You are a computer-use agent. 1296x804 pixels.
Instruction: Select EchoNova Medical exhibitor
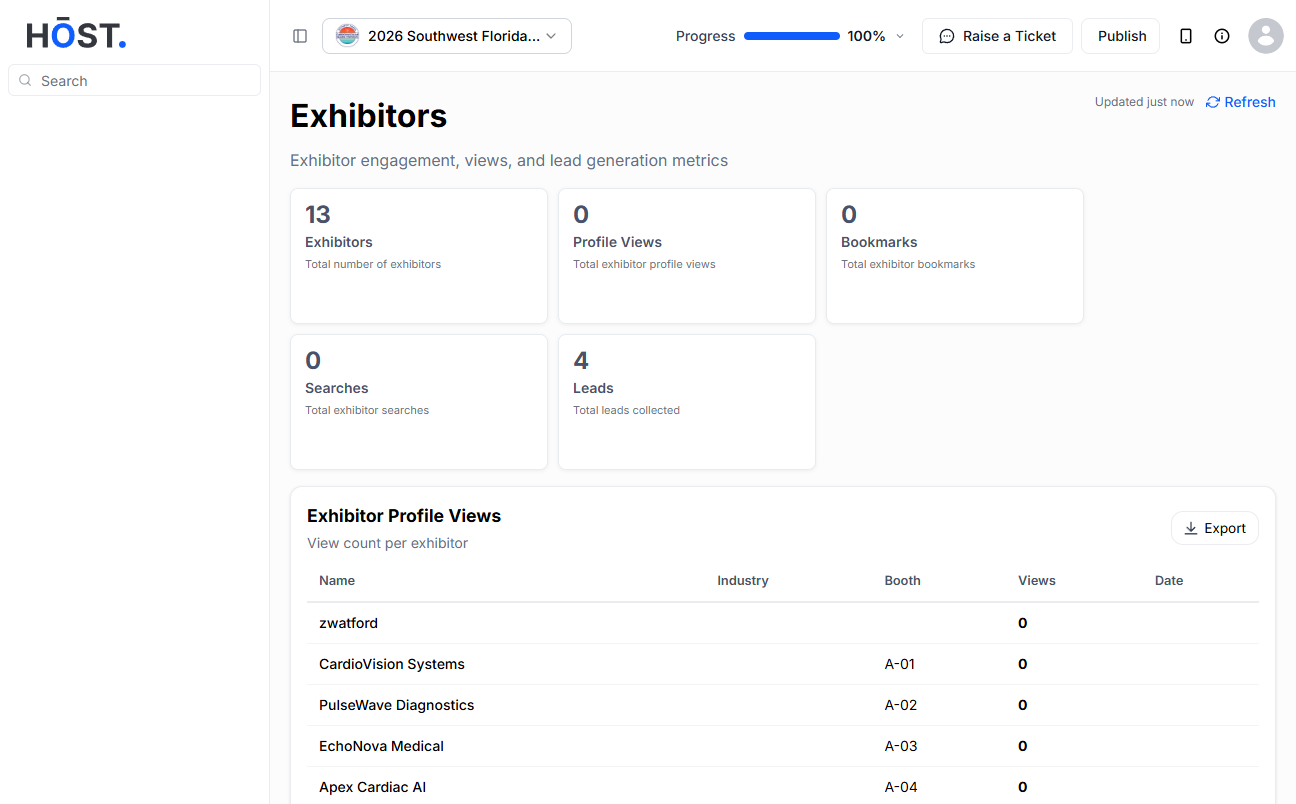click(381, 746)
